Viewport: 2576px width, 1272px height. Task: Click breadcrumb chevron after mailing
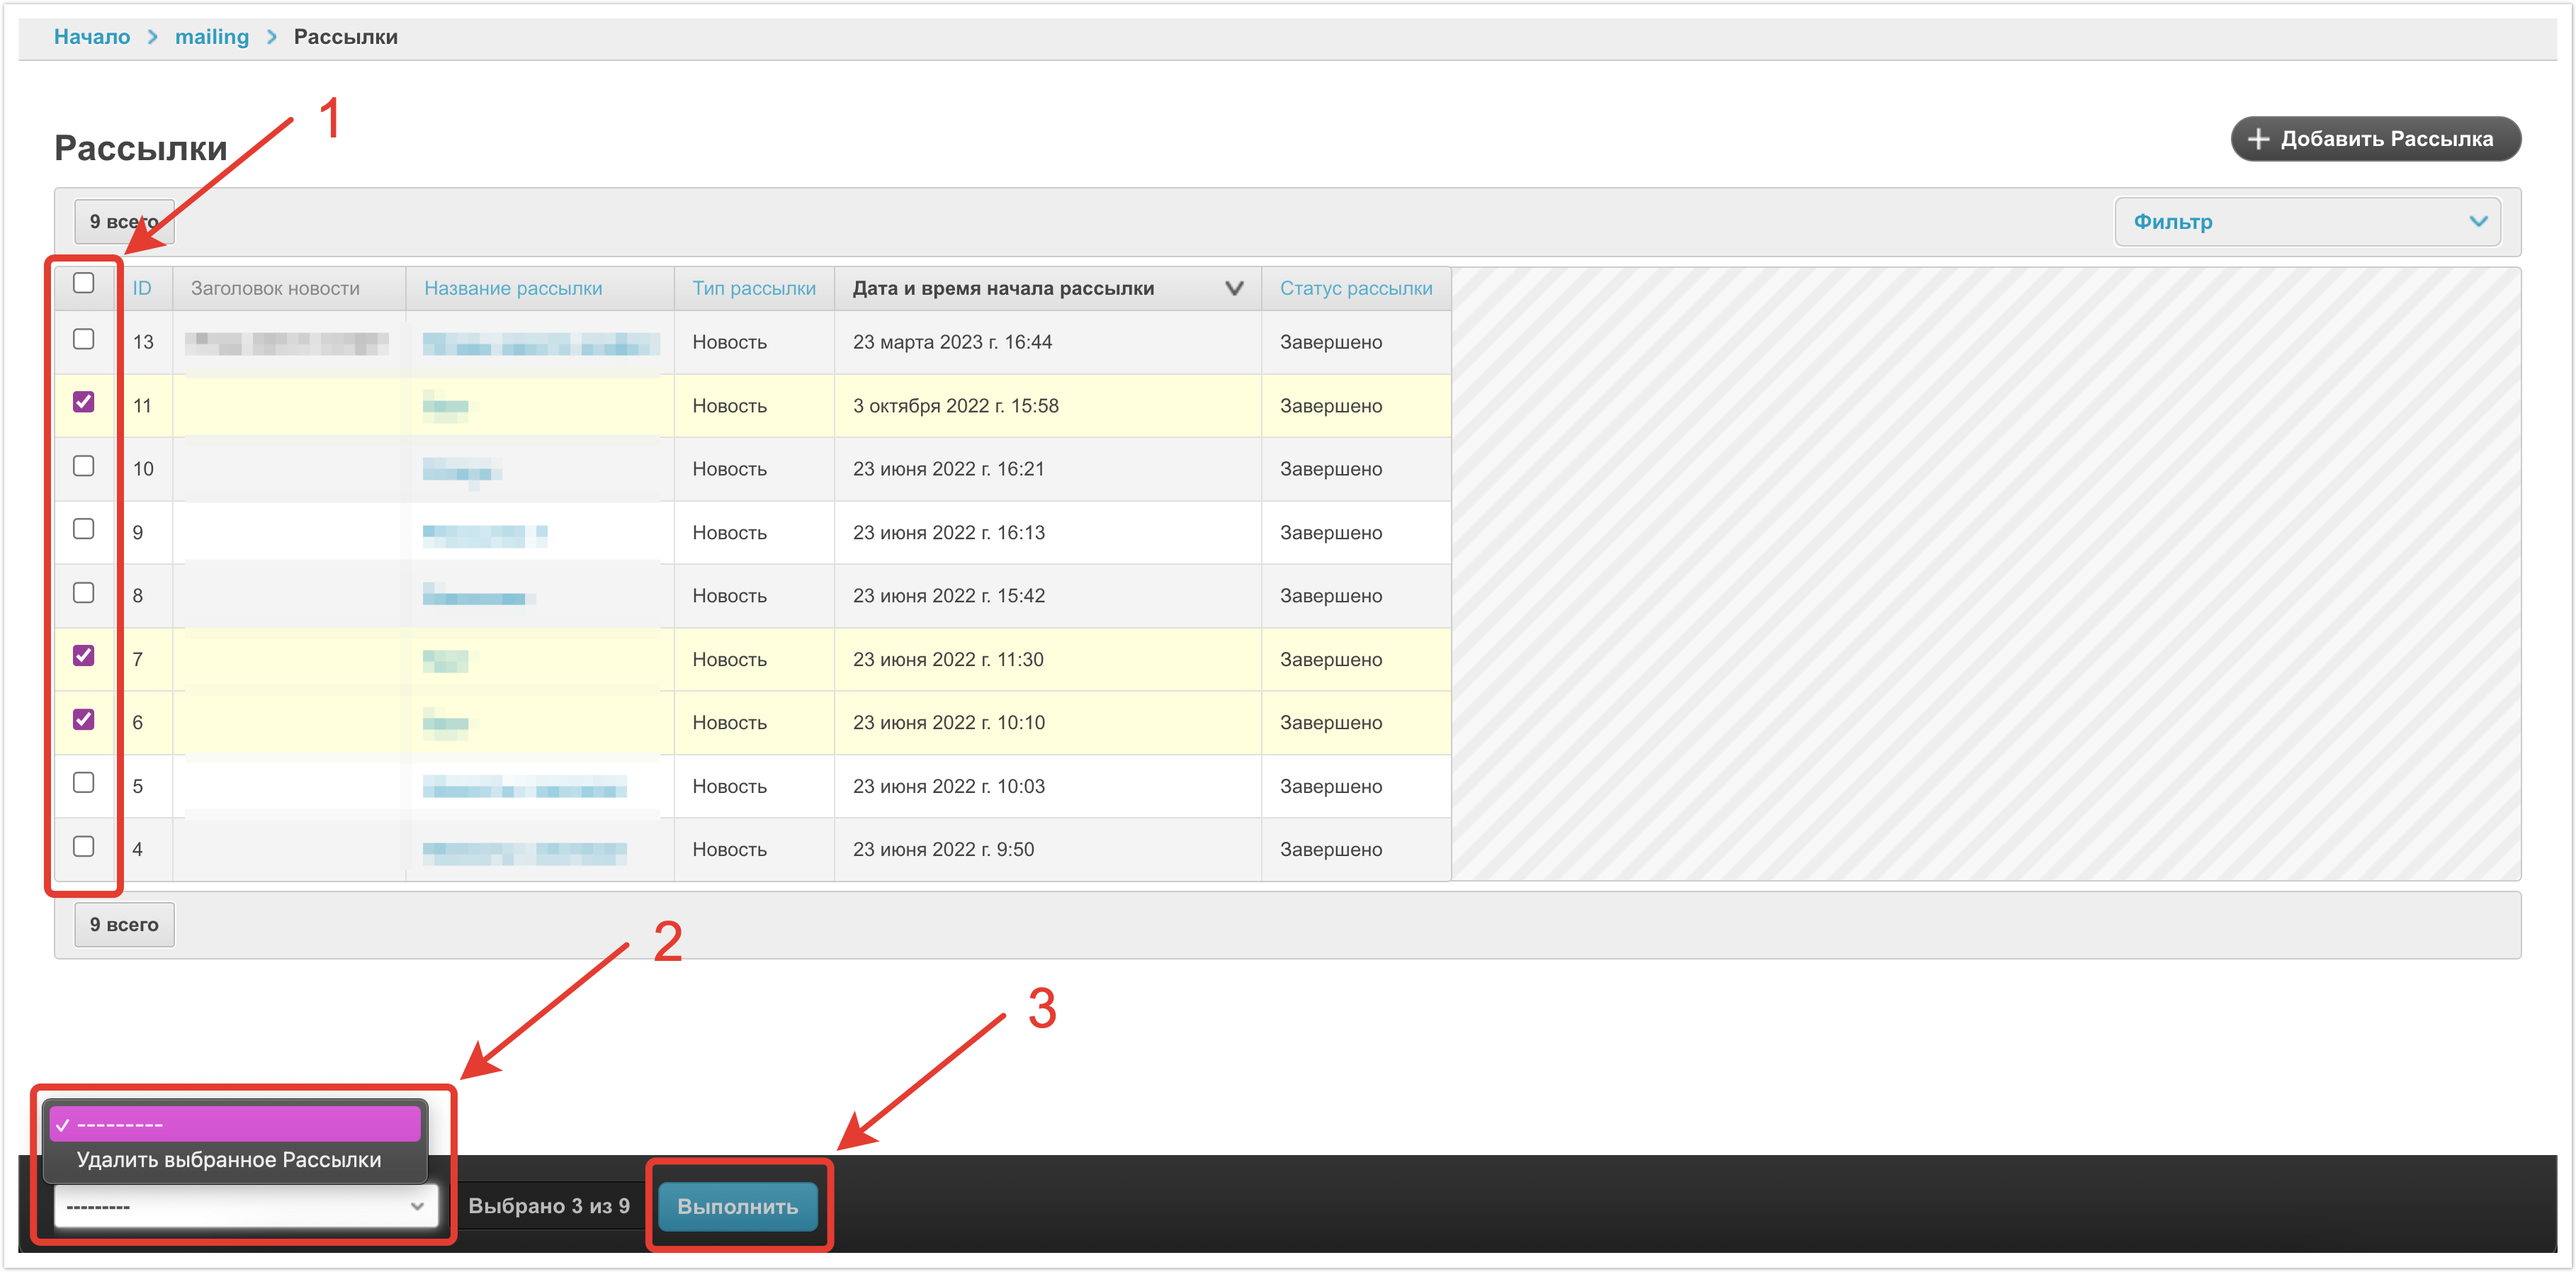tap(271, 37)
